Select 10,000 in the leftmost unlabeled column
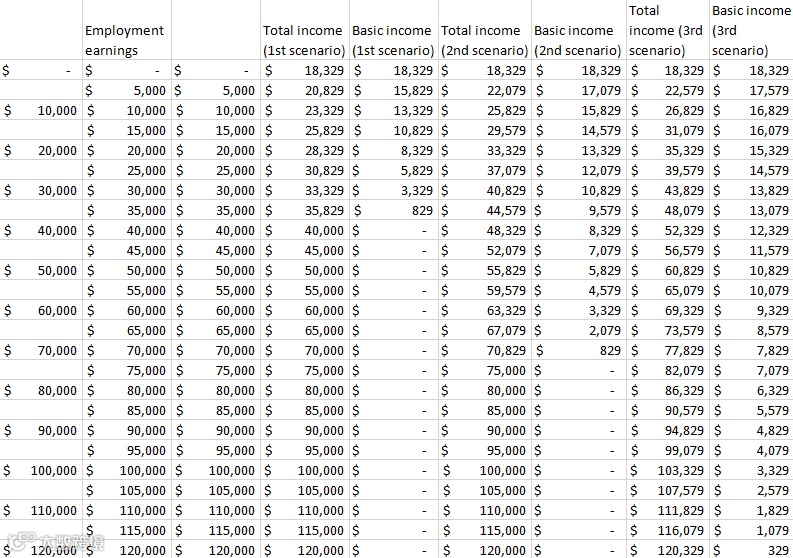 tap(57, 111)
